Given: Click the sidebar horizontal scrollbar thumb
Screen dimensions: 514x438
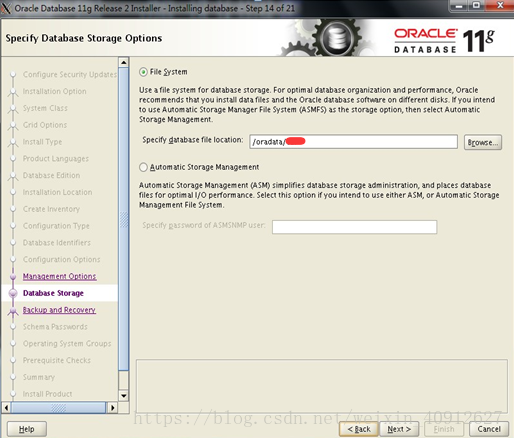Looking at the screenshot, I should (58, 408).
